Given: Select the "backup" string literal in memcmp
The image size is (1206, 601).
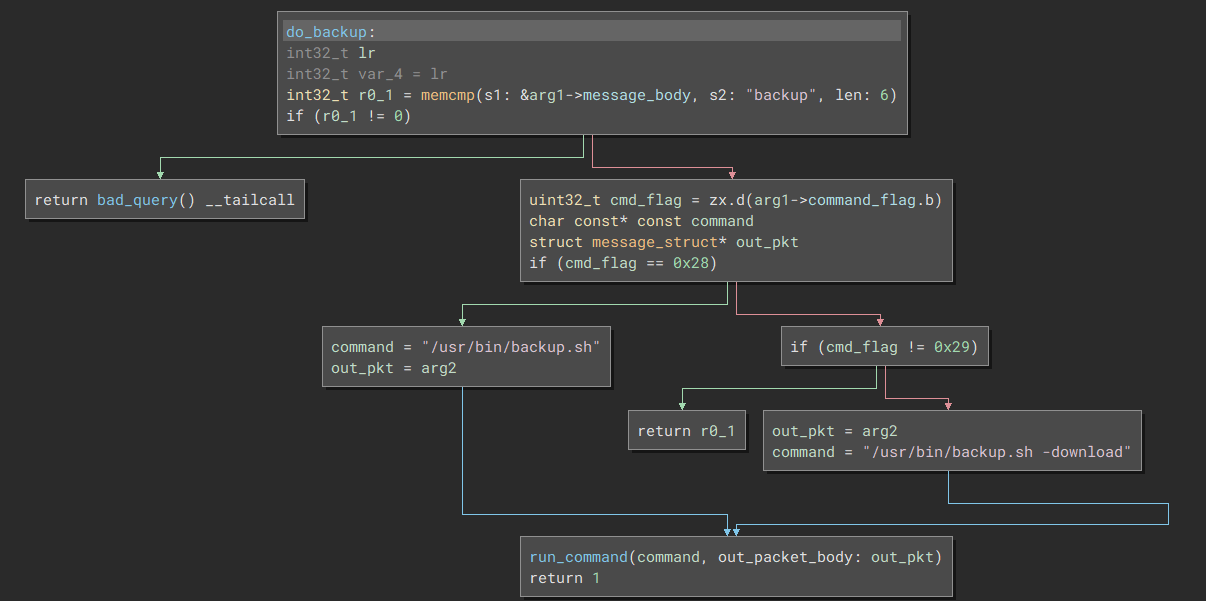Looking at the screenshot, I should pyautogui.click(x=784, y=95).
